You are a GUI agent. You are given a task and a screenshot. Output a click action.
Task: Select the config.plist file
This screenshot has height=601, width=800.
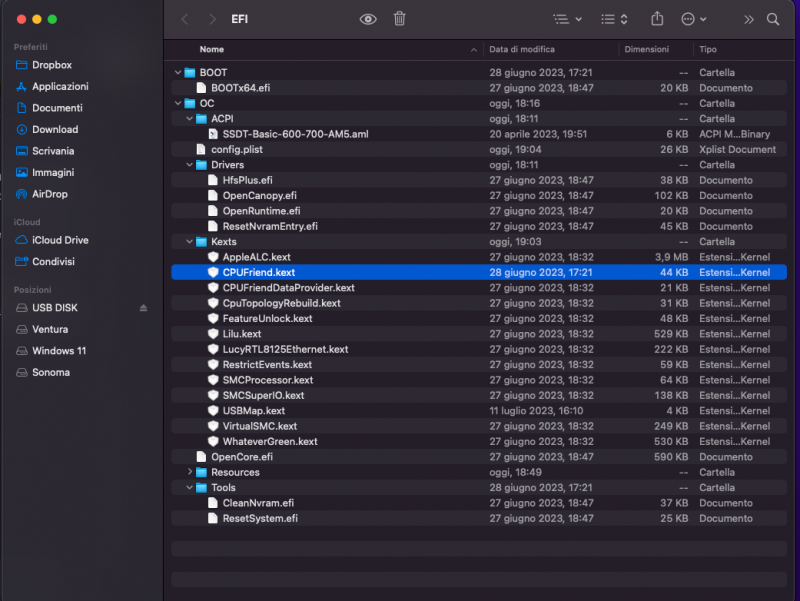[x=479, y=149]
